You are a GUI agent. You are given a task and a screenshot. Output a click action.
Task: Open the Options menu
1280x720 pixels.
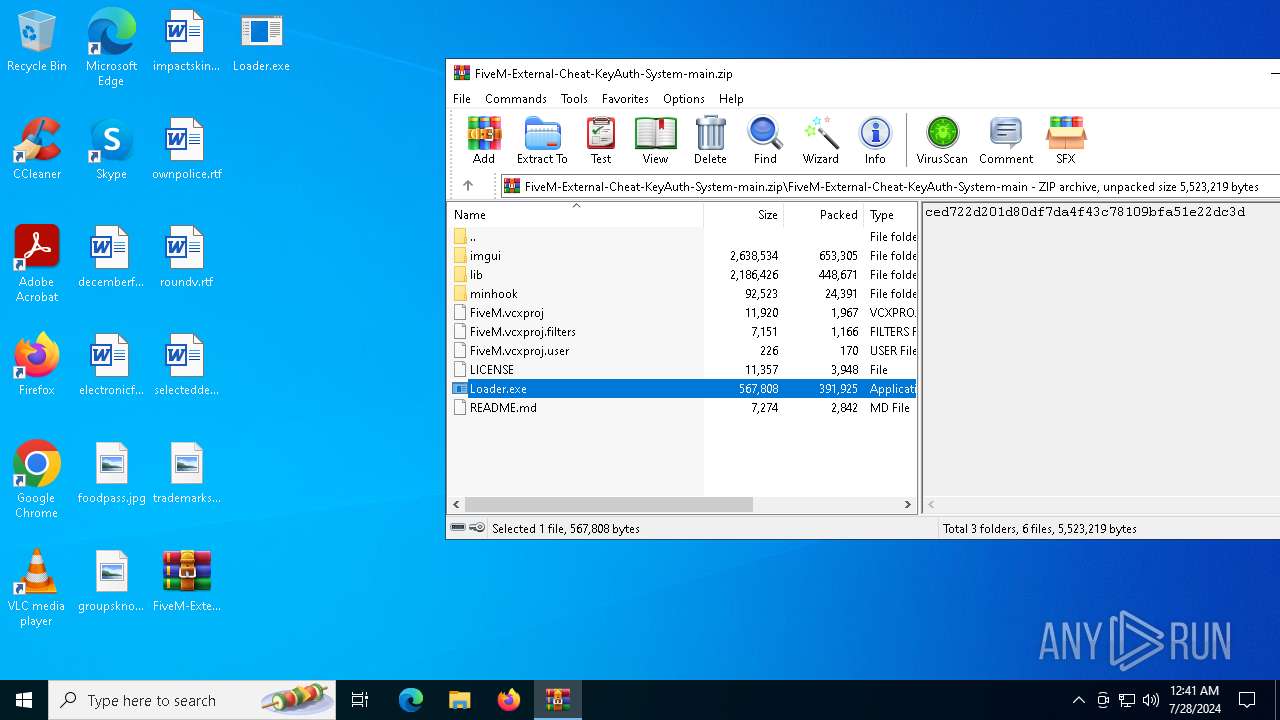click(x=684, y=99)
